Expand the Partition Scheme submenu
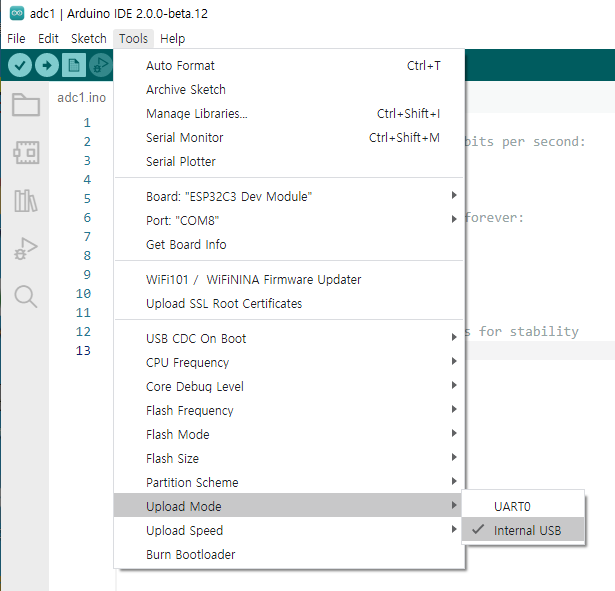The height and width of the screenshot is (591, 615). point(289,482)
